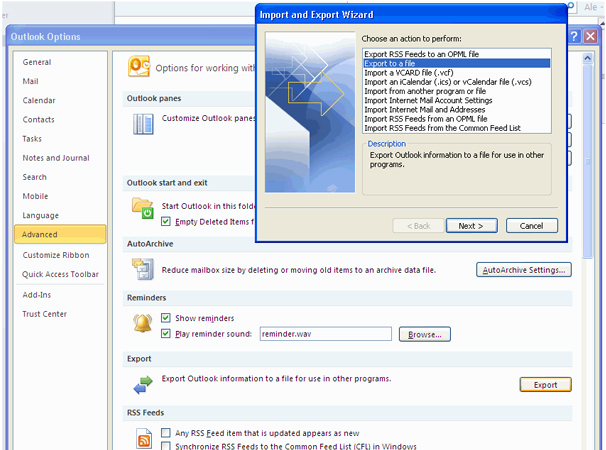
Task: Click Browse for reminder sound
Action: pyautogui.click(x=425, y=334)
